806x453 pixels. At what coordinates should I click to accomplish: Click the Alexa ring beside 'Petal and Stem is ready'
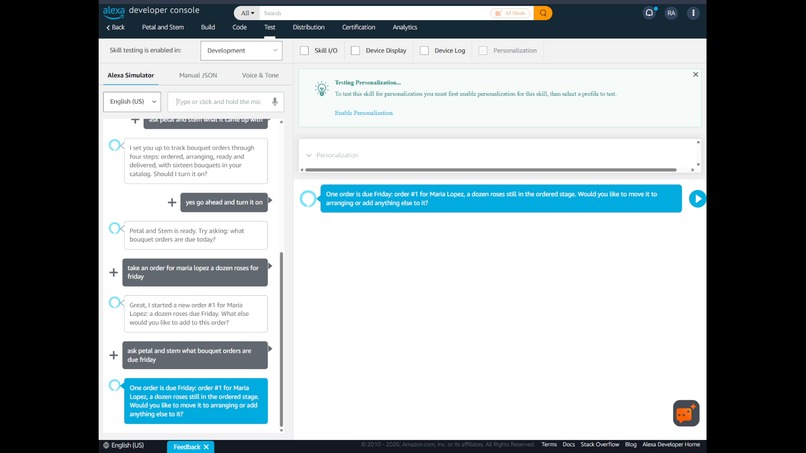pos(116,228)
